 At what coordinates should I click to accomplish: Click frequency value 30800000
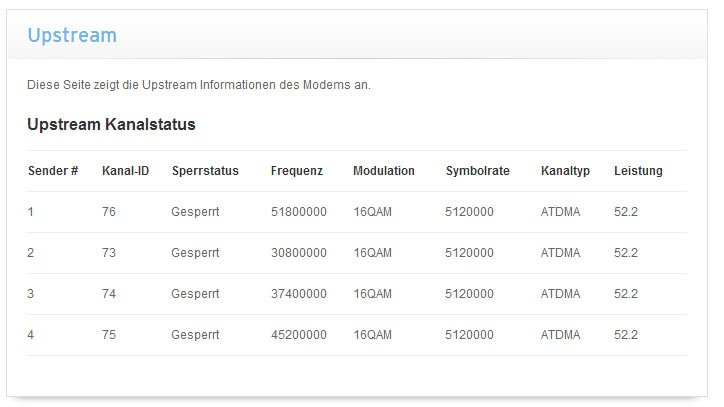coord(299,253)
